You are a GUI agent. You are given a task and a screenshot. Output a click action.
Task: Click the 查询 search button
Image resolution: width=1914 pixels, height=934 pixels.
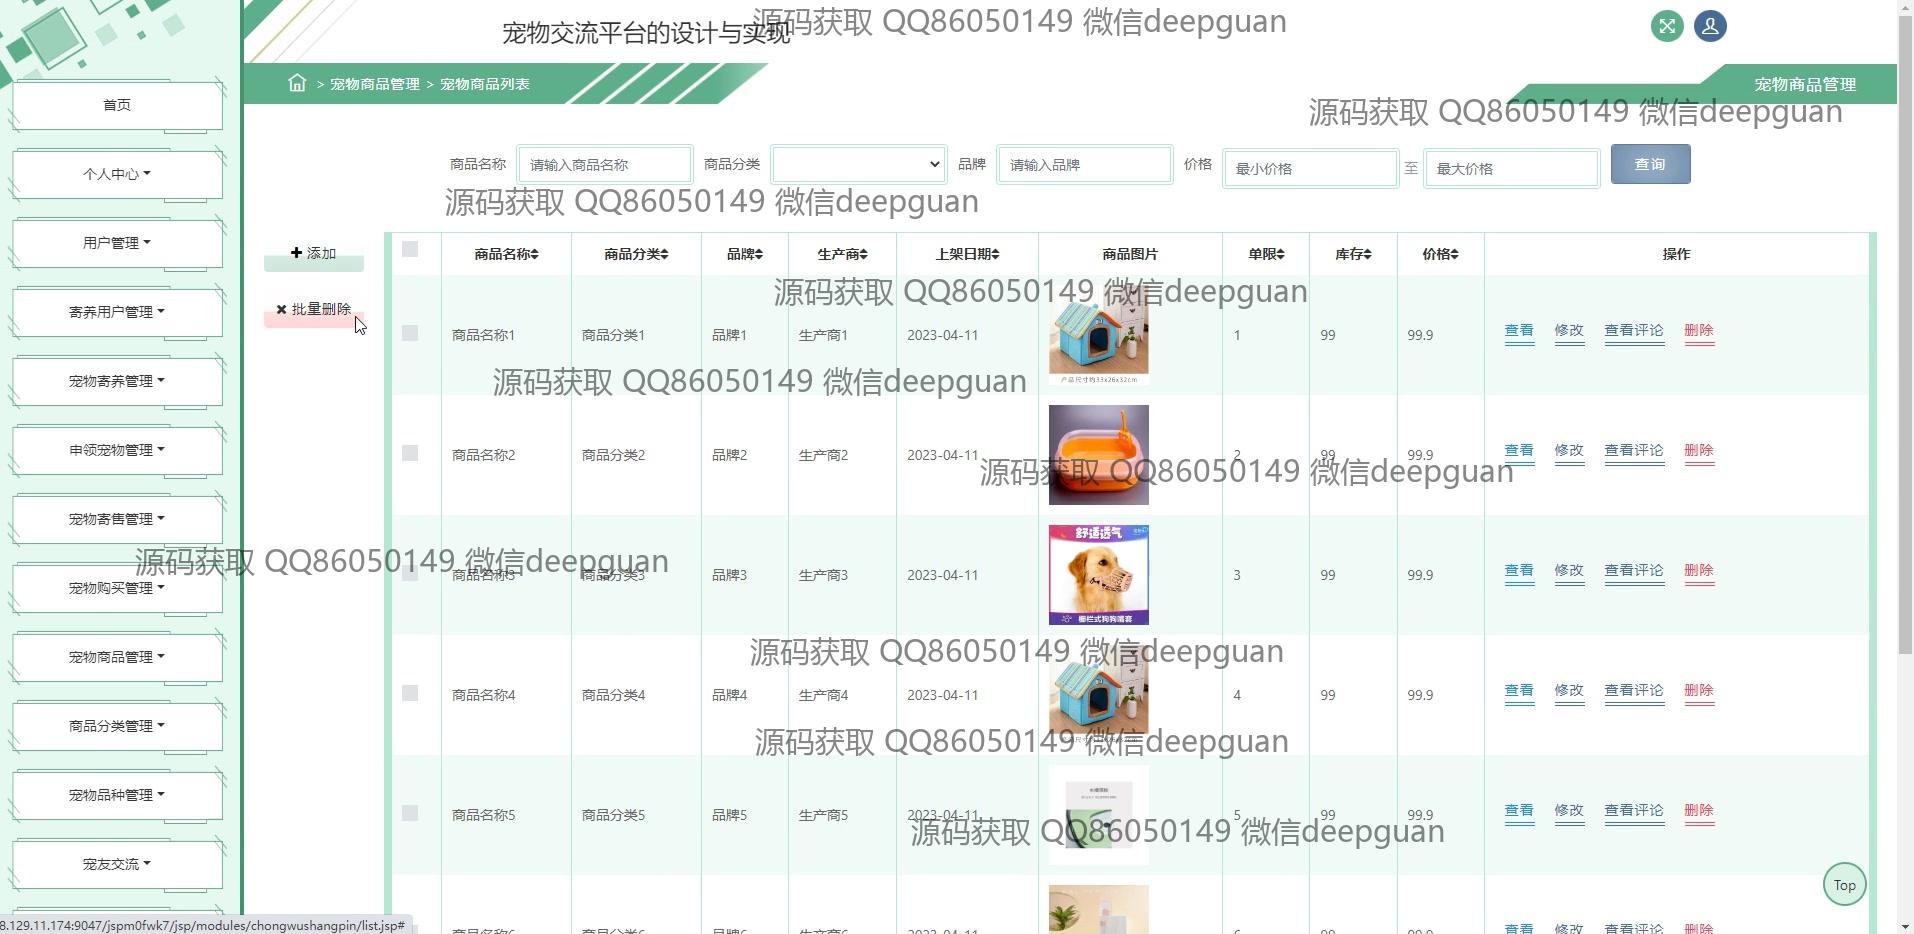(1650, 165)
